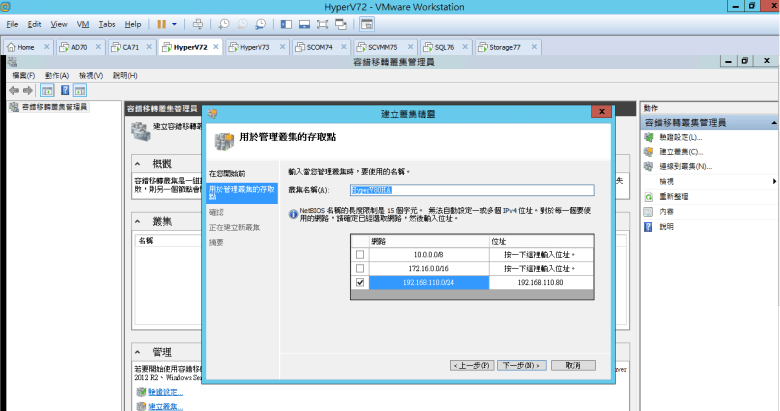Screen dimensions: 780x411
Task: Click the take snapshot clock icon
Action: pyautogui.click(x=224, y=23)
